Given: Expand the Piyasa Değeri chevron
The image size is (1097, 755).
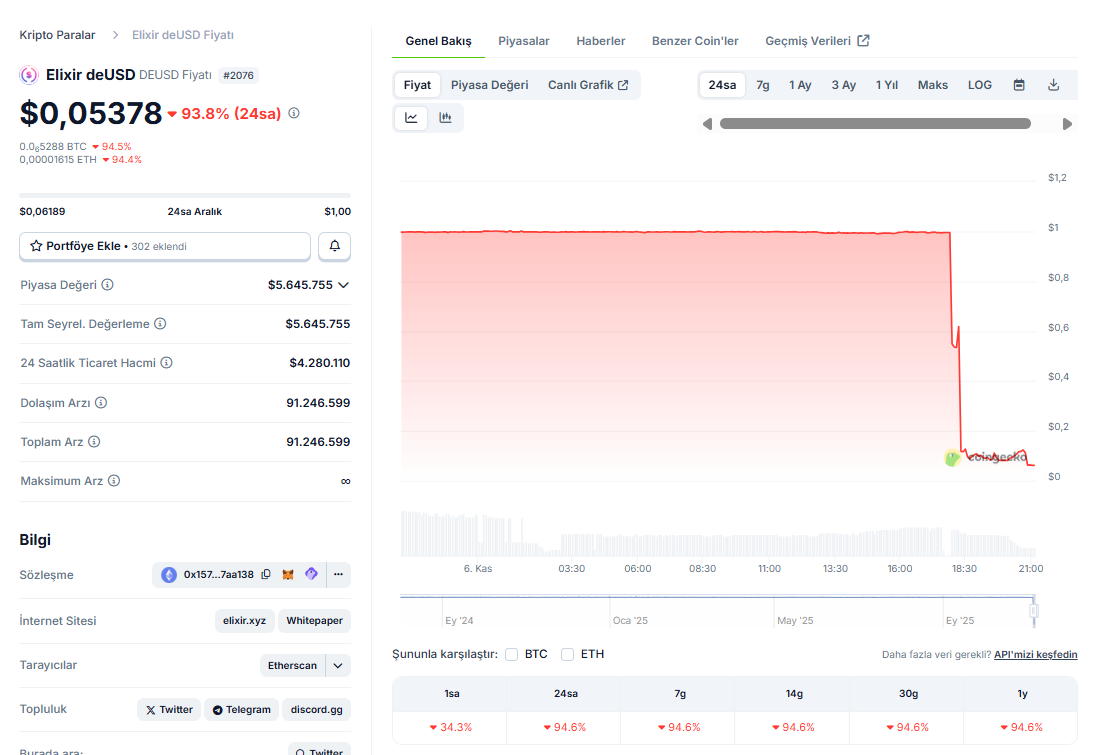Looking at the screenshot, I should point(343,285).
